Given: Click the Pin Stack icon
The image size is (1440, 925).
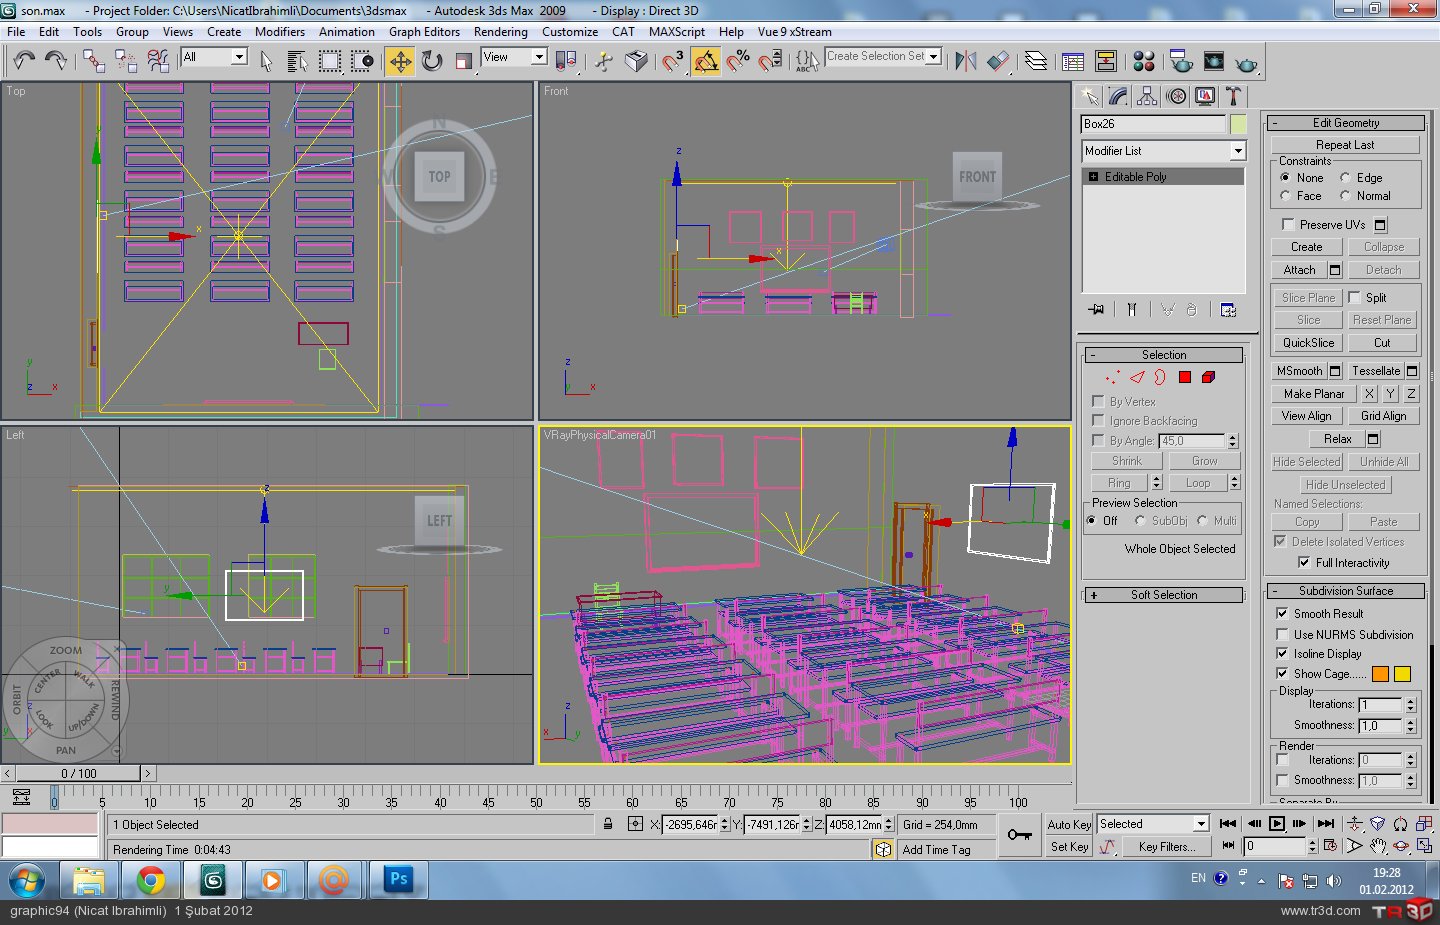Looking at the screenshot, I should click(x=1097, y=309).
